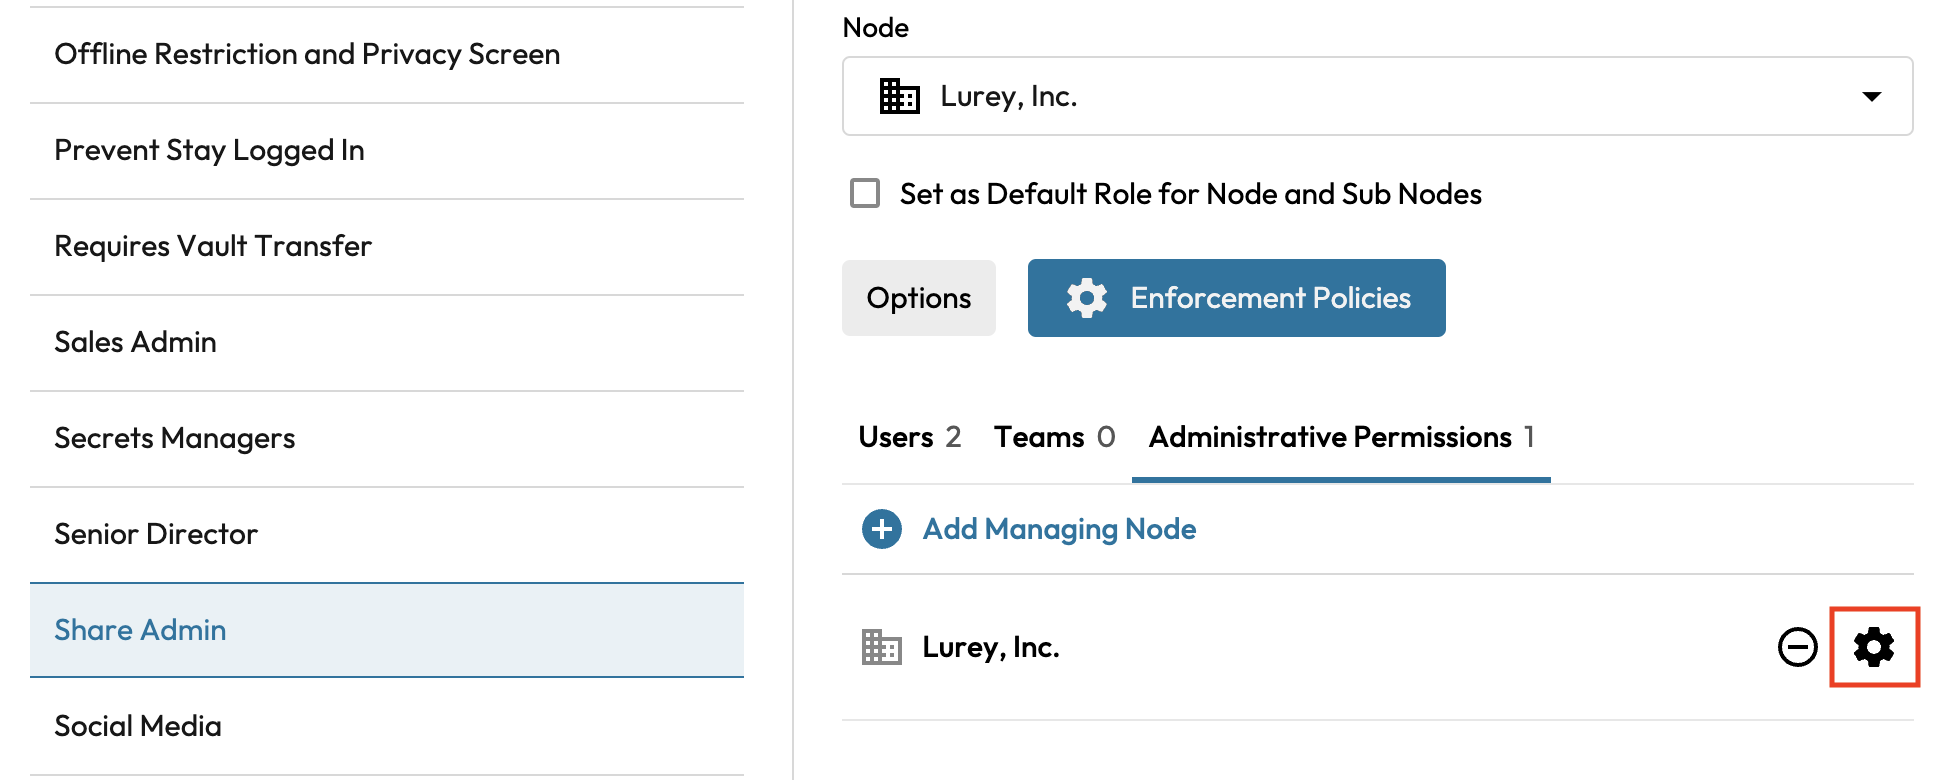Enable Set as Default Role checkbox
Viewport: 1946px width, 780px height.
pyautogui.click(x=865, y=193)
